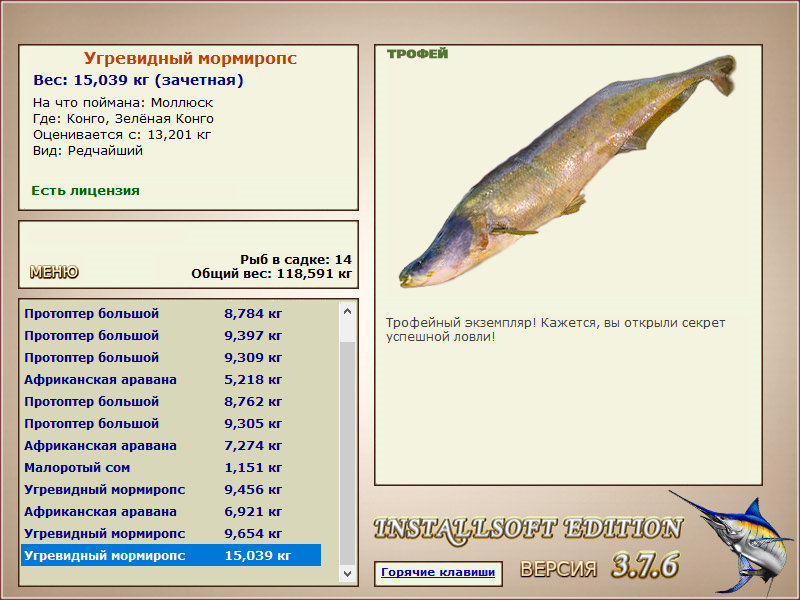Click the trophy fish picture
This screenshot has width=800, height=600.
[x=567, y=170]
